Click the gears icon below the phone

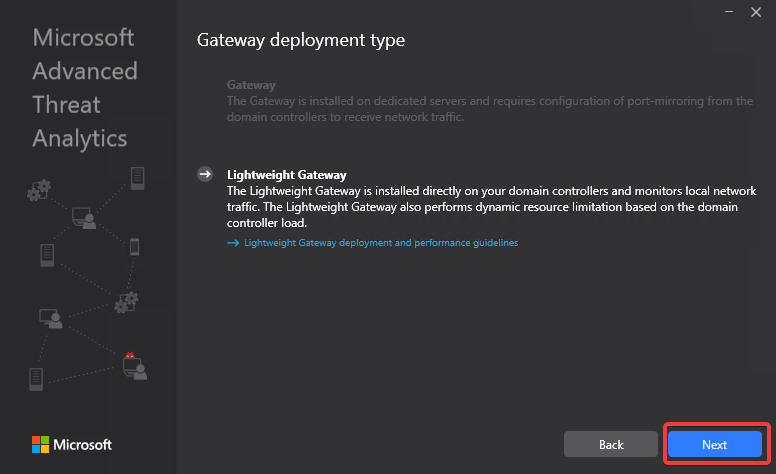126,301
